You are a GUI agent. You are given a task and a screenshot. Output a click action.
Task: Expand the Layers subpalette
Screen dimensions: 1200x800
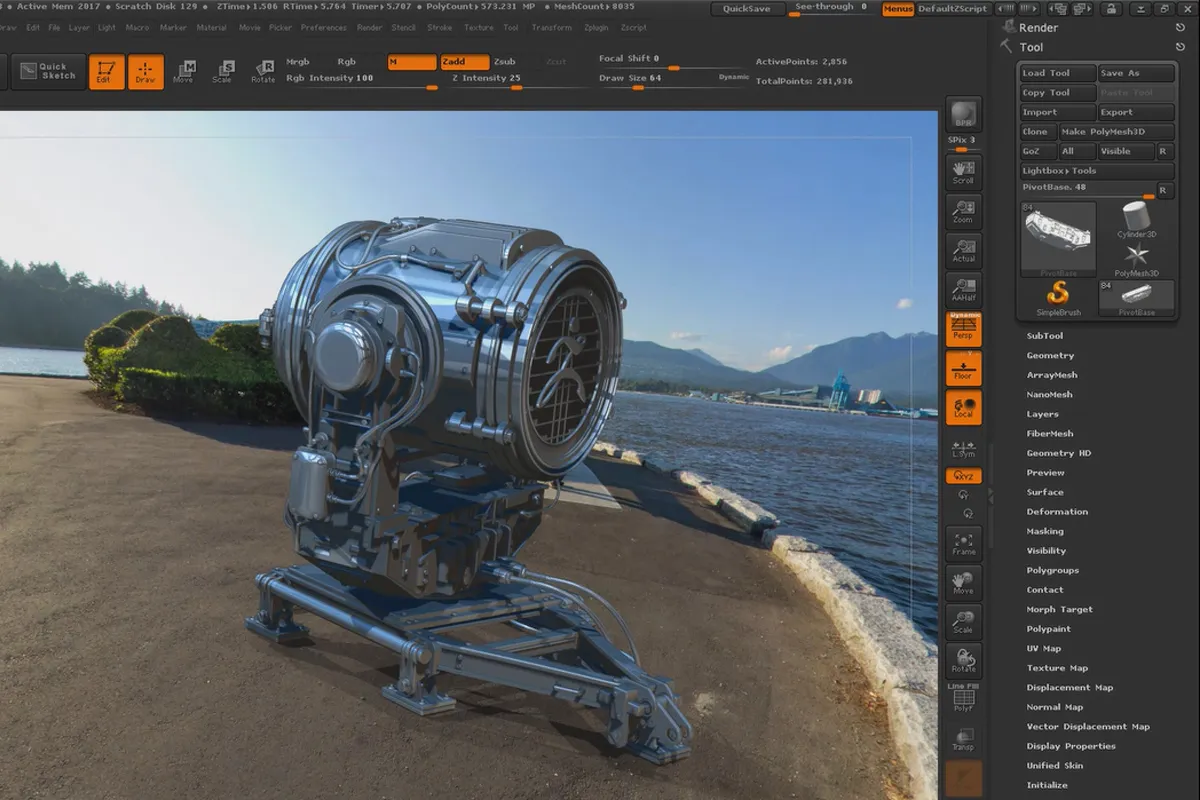pos(1043,414)
